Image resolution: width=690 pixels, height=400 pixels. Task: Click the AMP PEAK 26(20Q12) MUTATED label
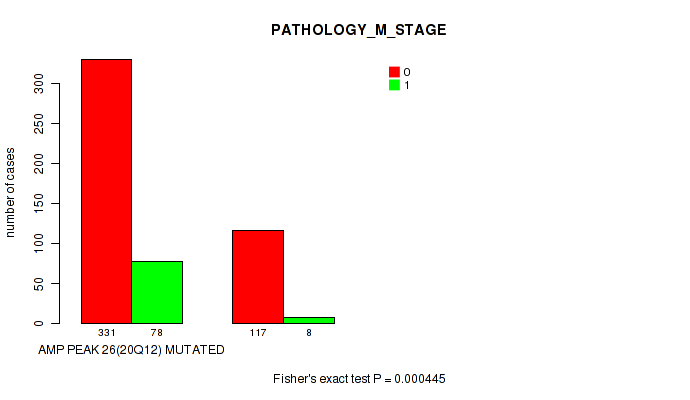(x=131, y=350)
